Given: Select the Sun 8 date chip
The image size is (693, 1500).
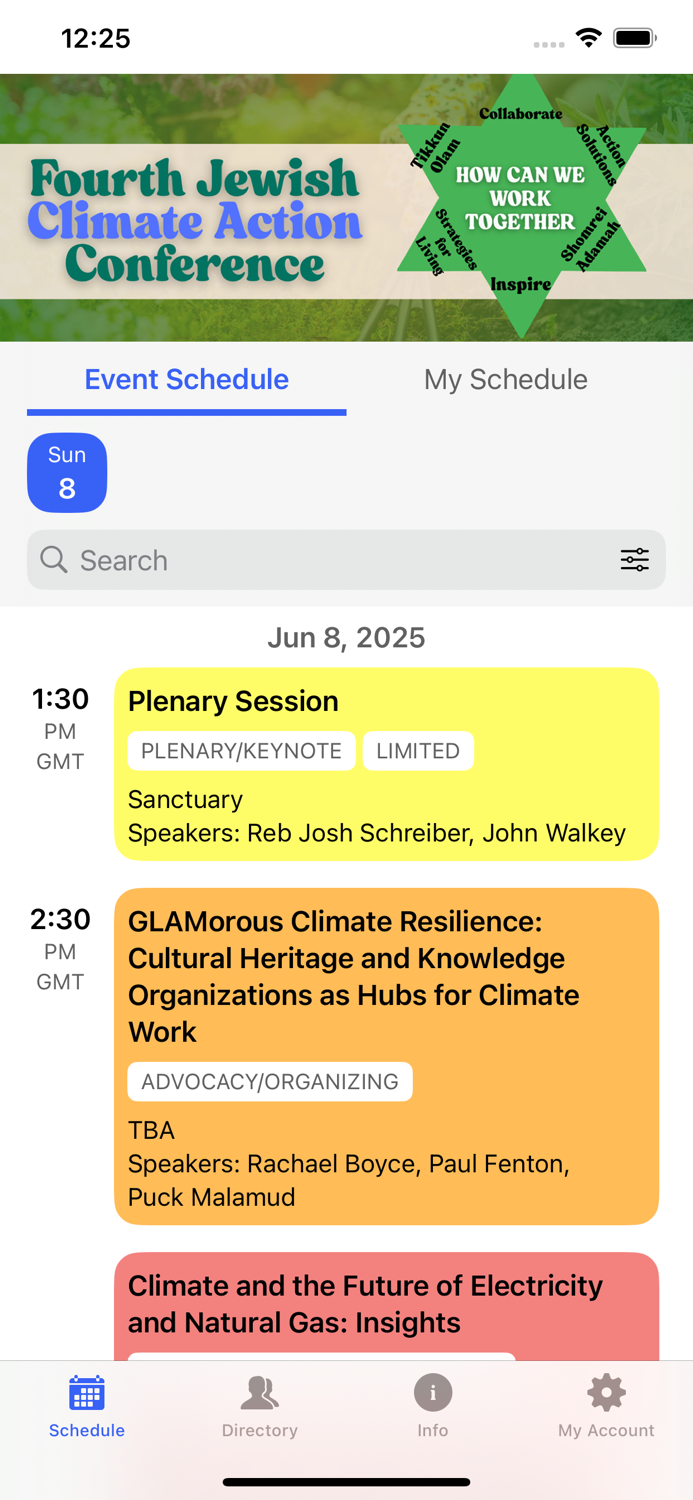Looking at the screenshot, I should click(67, 472).
